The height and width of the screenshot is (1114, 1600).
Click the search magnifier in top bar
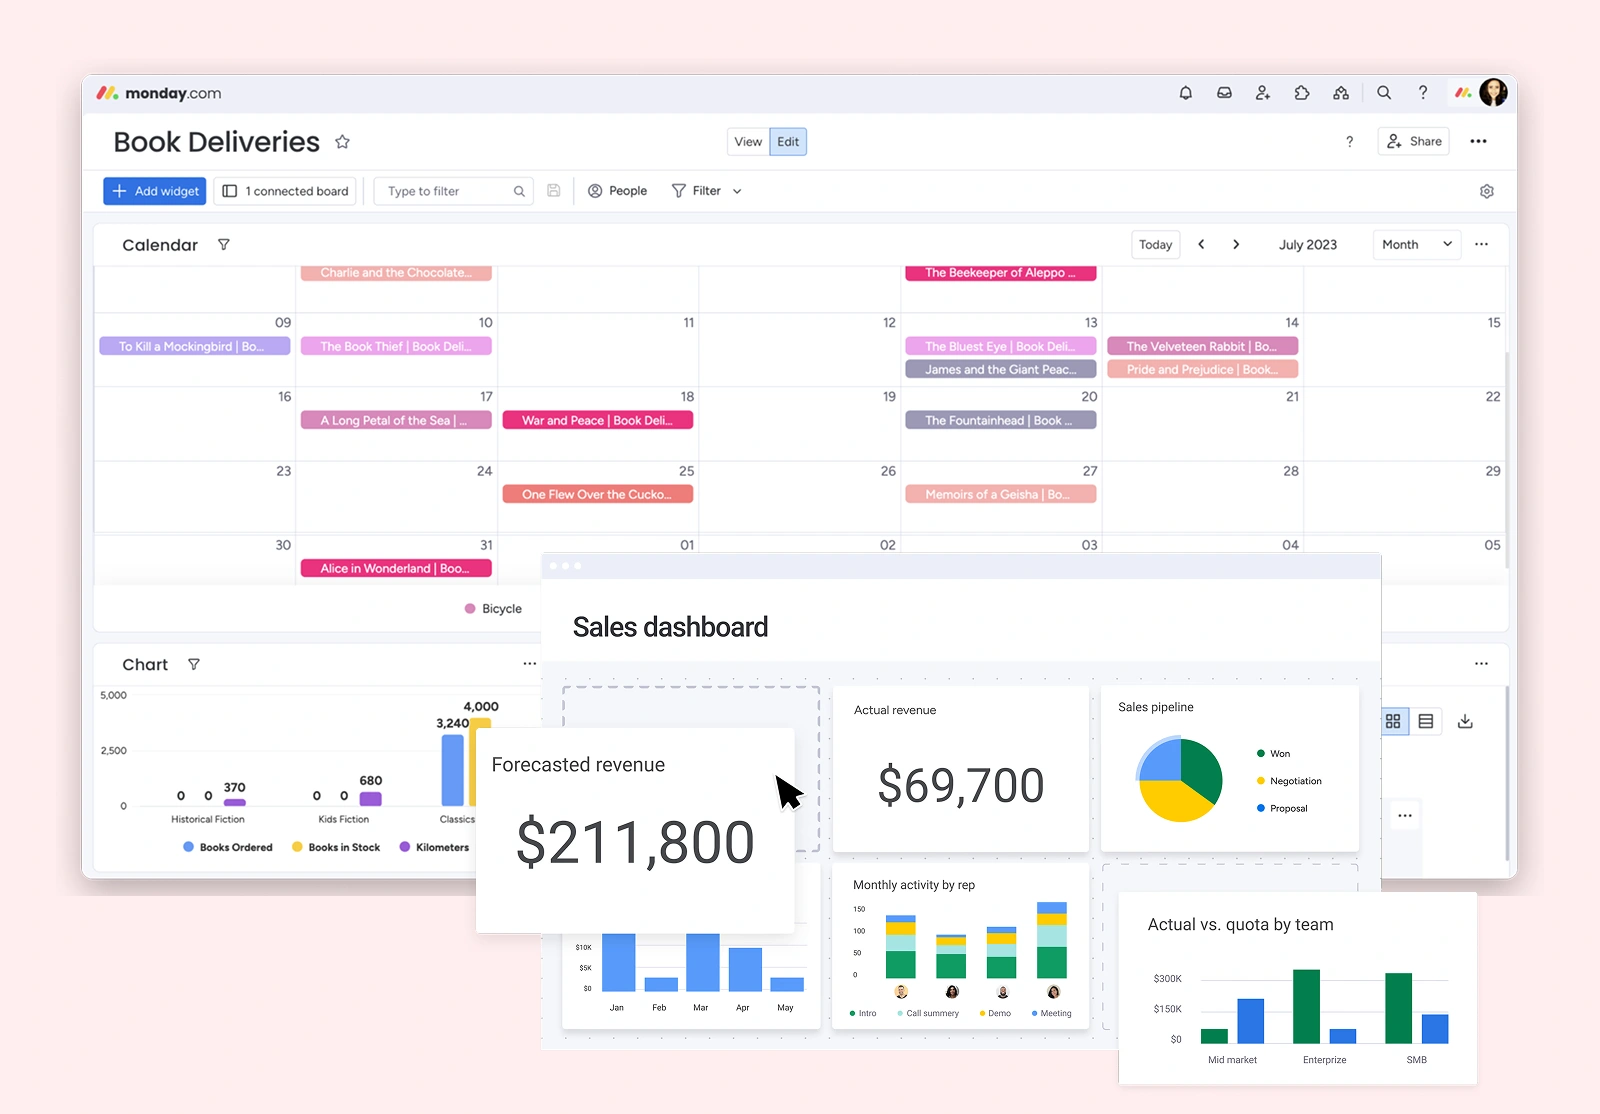(1384, 93)
